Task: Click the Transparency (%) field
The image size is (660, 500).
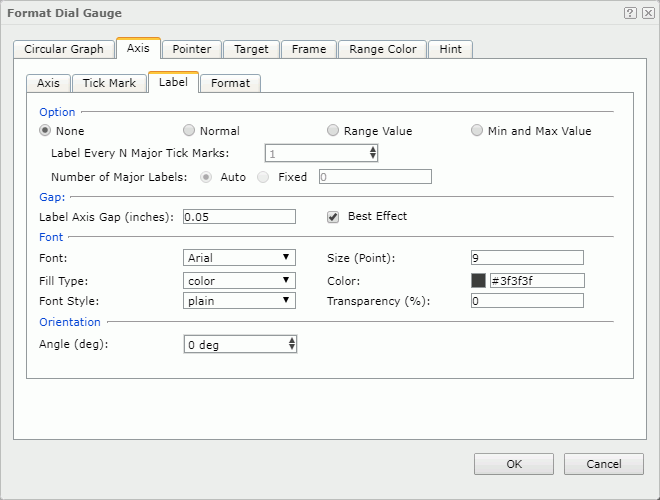Action: pos(527,301)
